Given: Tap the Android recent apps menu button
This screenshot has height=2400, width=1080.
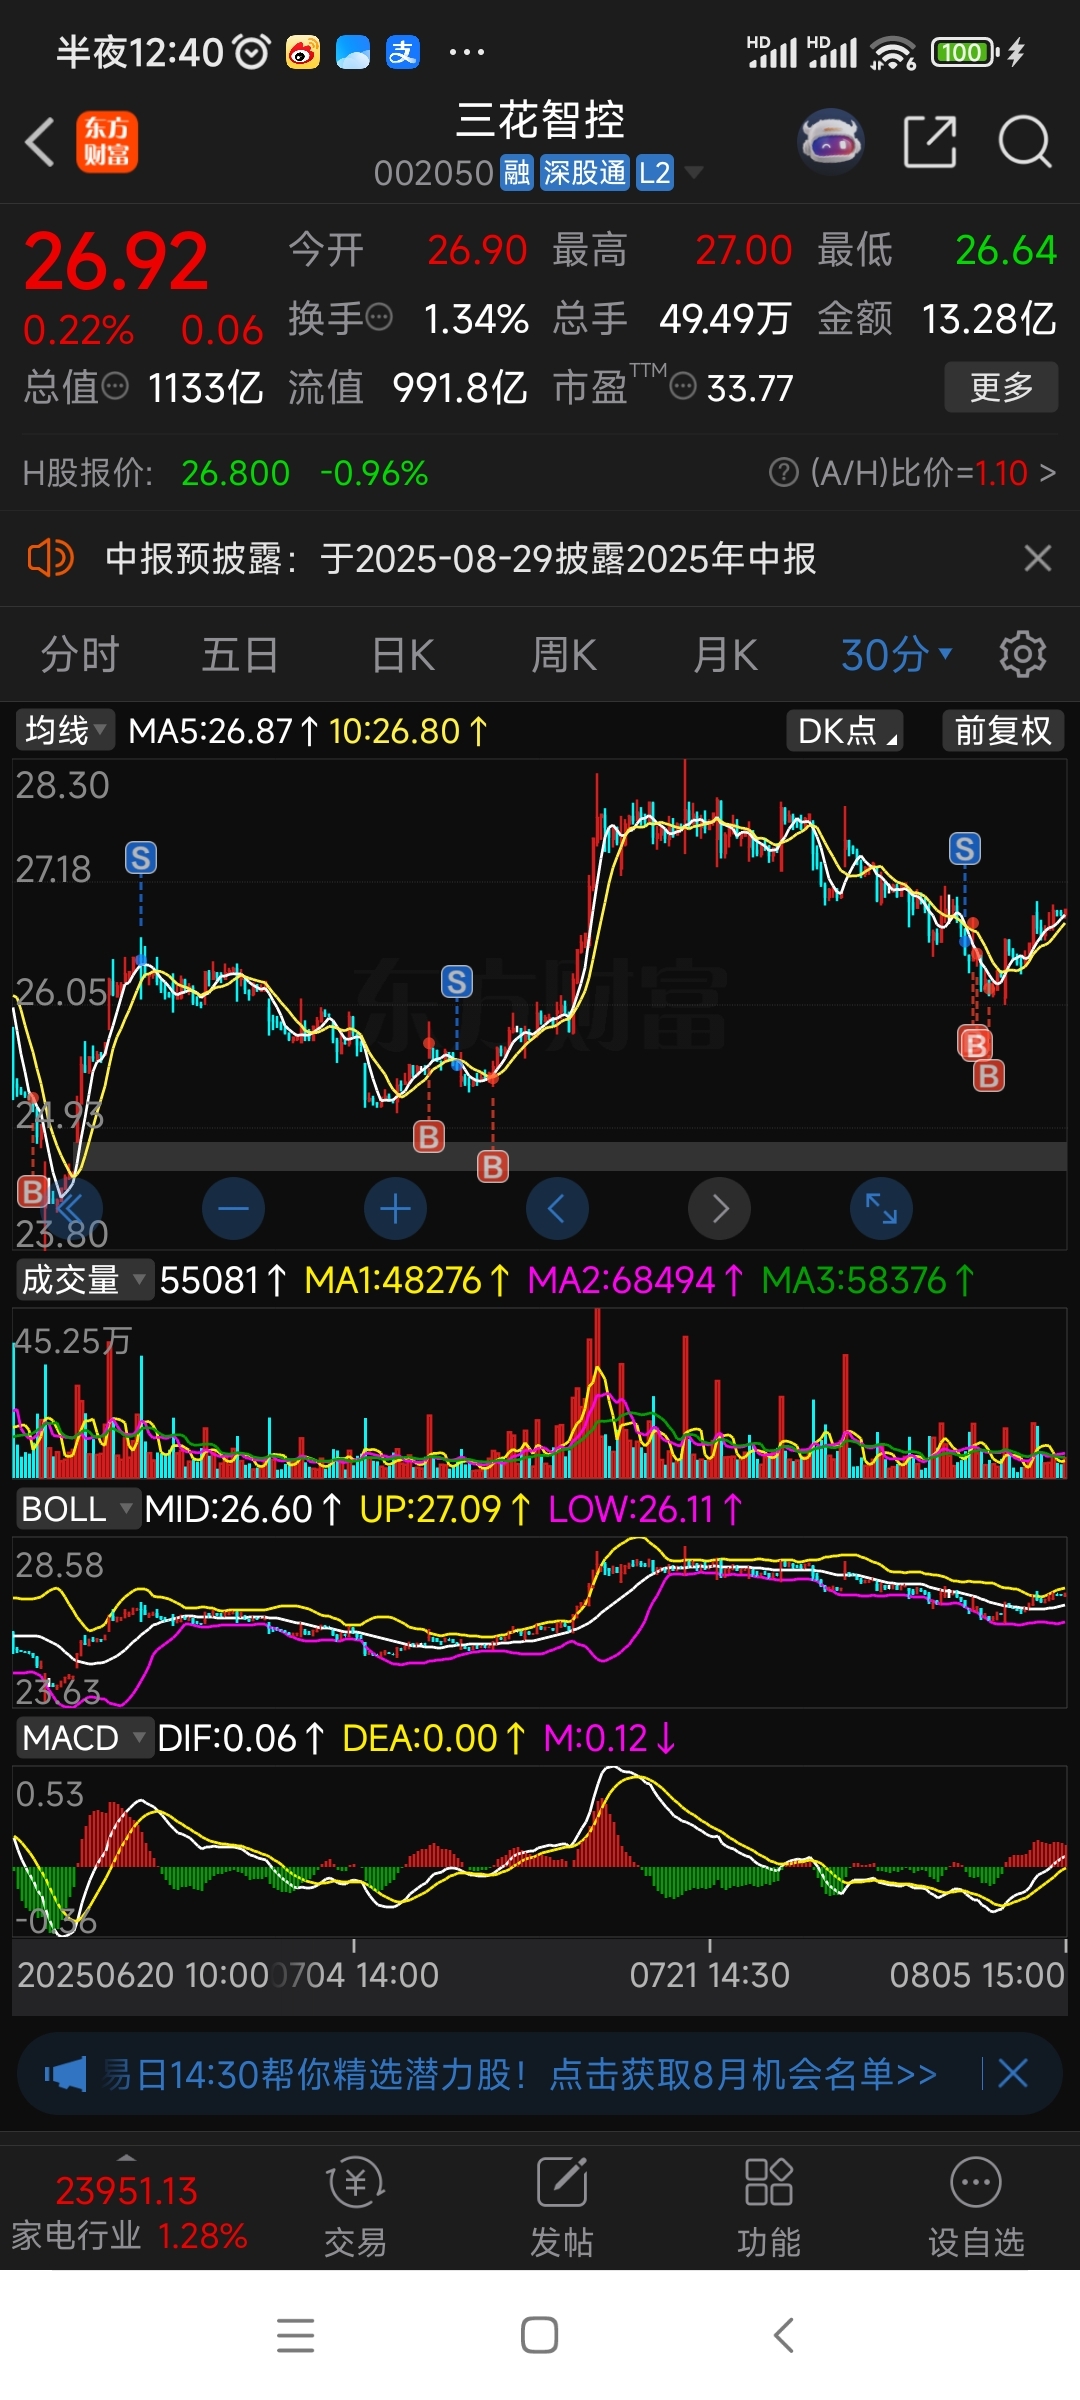Looking at the screenshot, I should 296,2335.
